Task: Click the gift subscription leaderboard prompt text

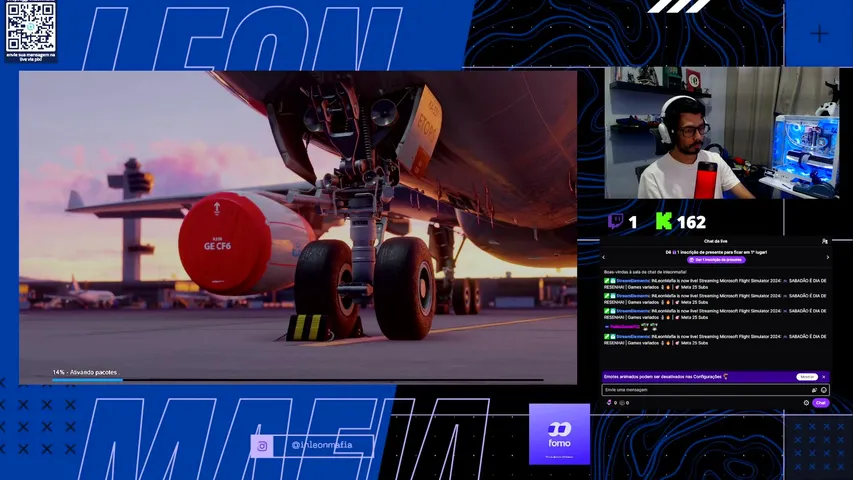Action: (716, 253)
